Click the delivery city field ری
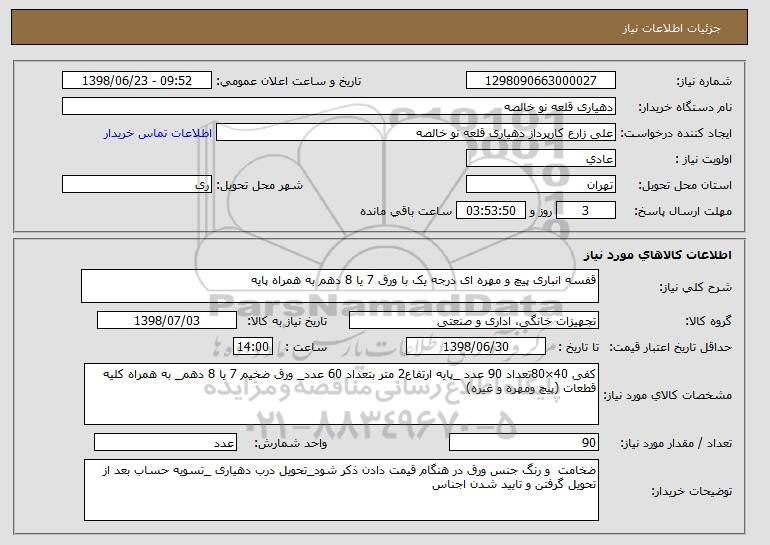 [x=137, y=185]
